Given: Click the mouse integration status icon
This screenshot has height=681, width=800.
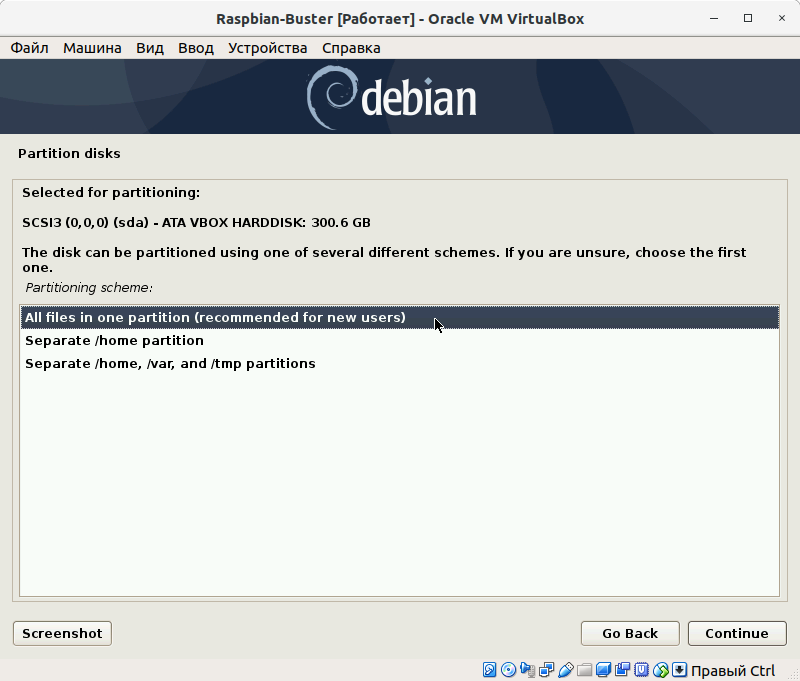Looking at the screenshot, I should coord(660,670).
